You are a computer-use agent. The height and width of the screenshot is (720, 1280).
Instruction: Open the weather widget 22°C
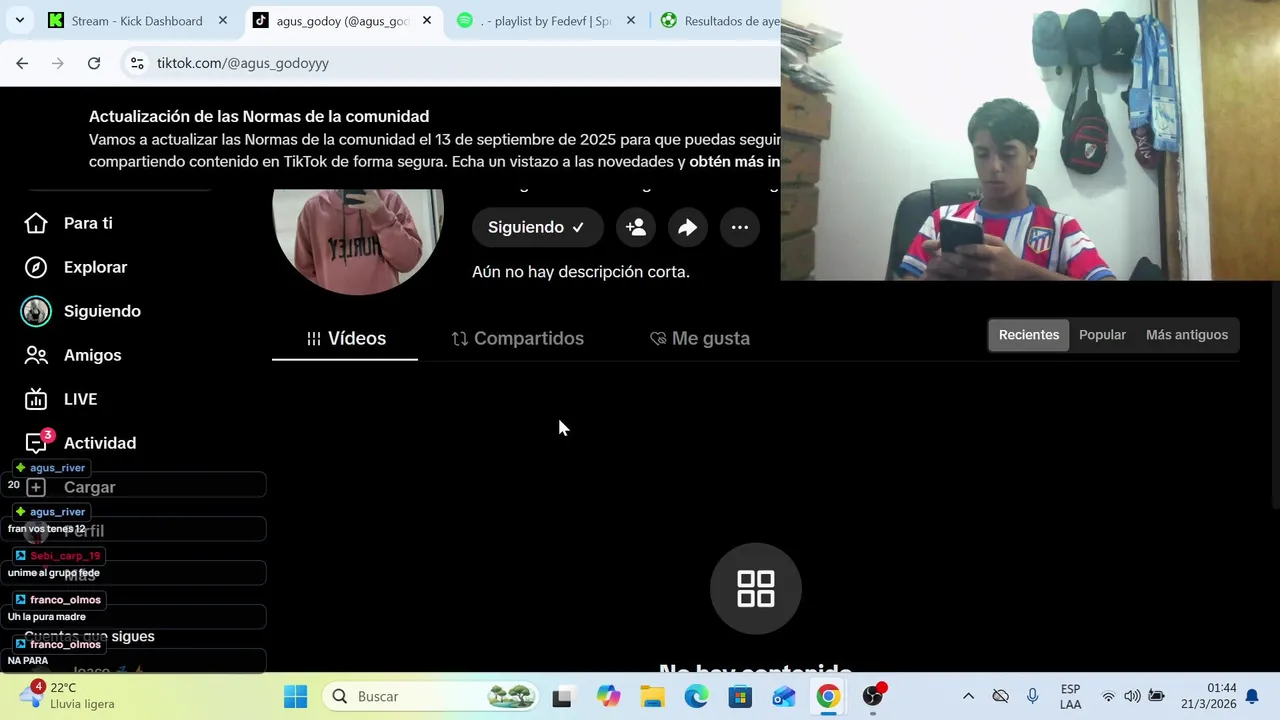[68, 696]
